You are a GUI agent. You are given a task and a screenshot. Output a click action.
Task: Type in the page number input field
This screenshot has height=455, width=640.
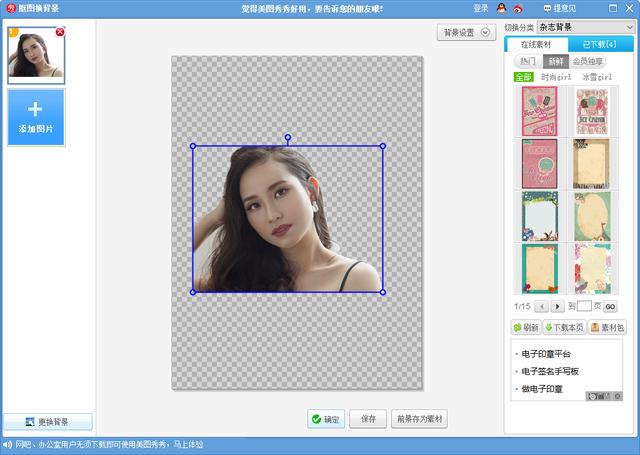(x=585, y=306)
